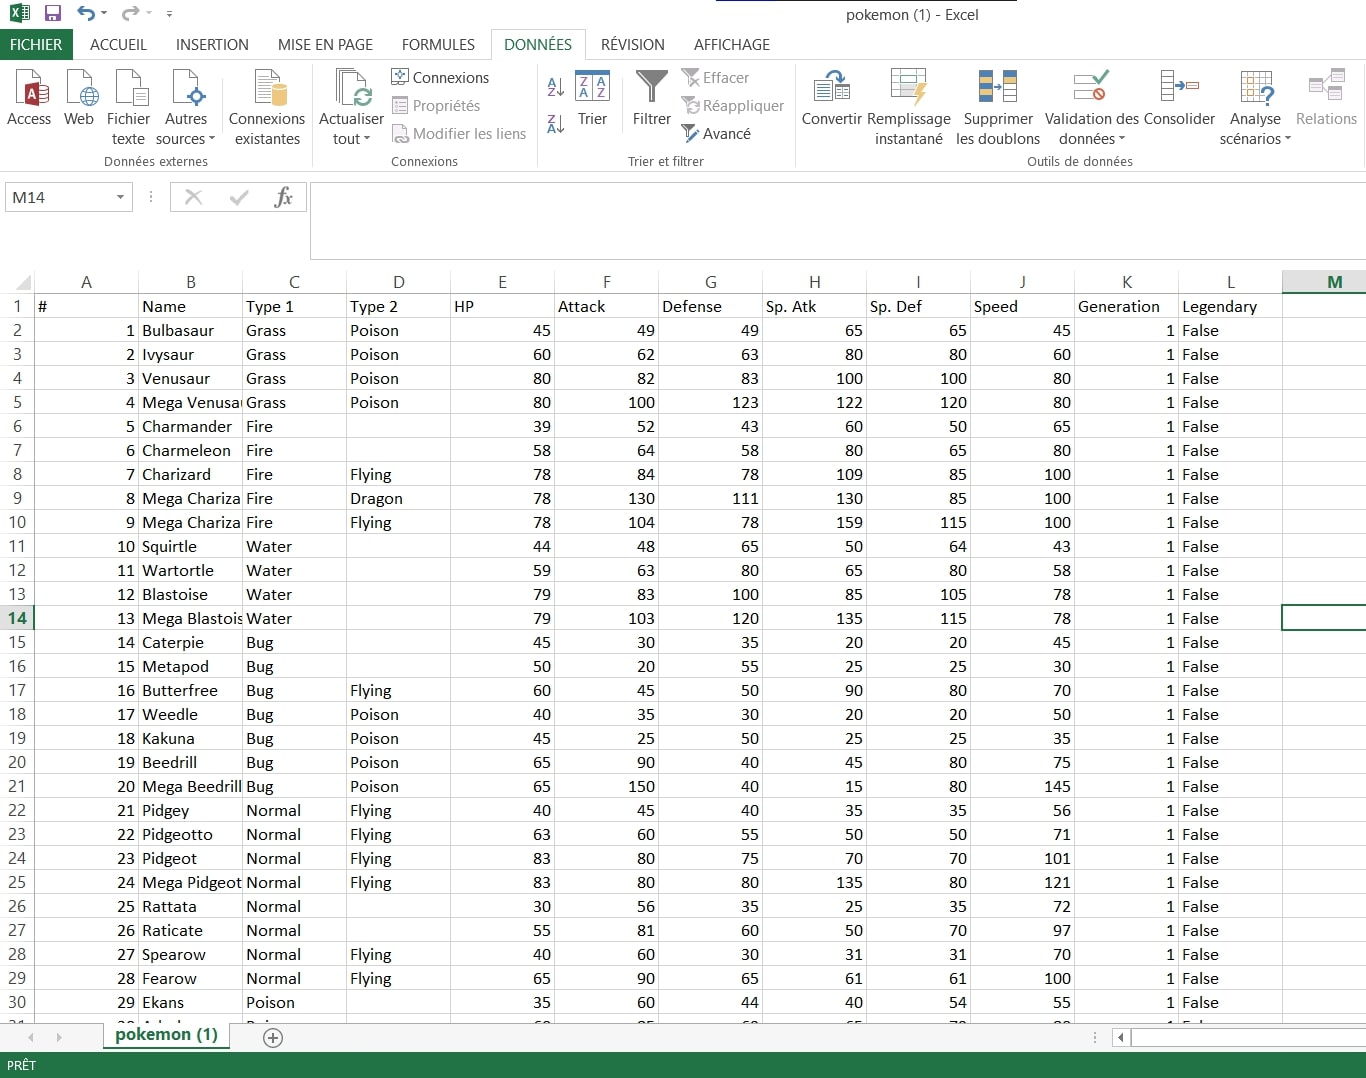Add a new sheet with the plus icon
Screen dimensions: 1366x1078
click(x=273, y=1037)
